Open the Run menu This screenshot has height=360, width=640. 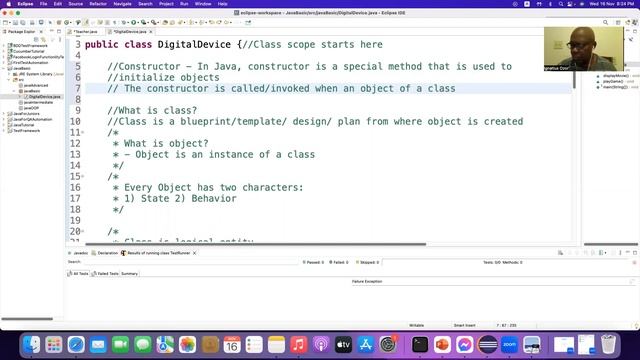(184, 4)
